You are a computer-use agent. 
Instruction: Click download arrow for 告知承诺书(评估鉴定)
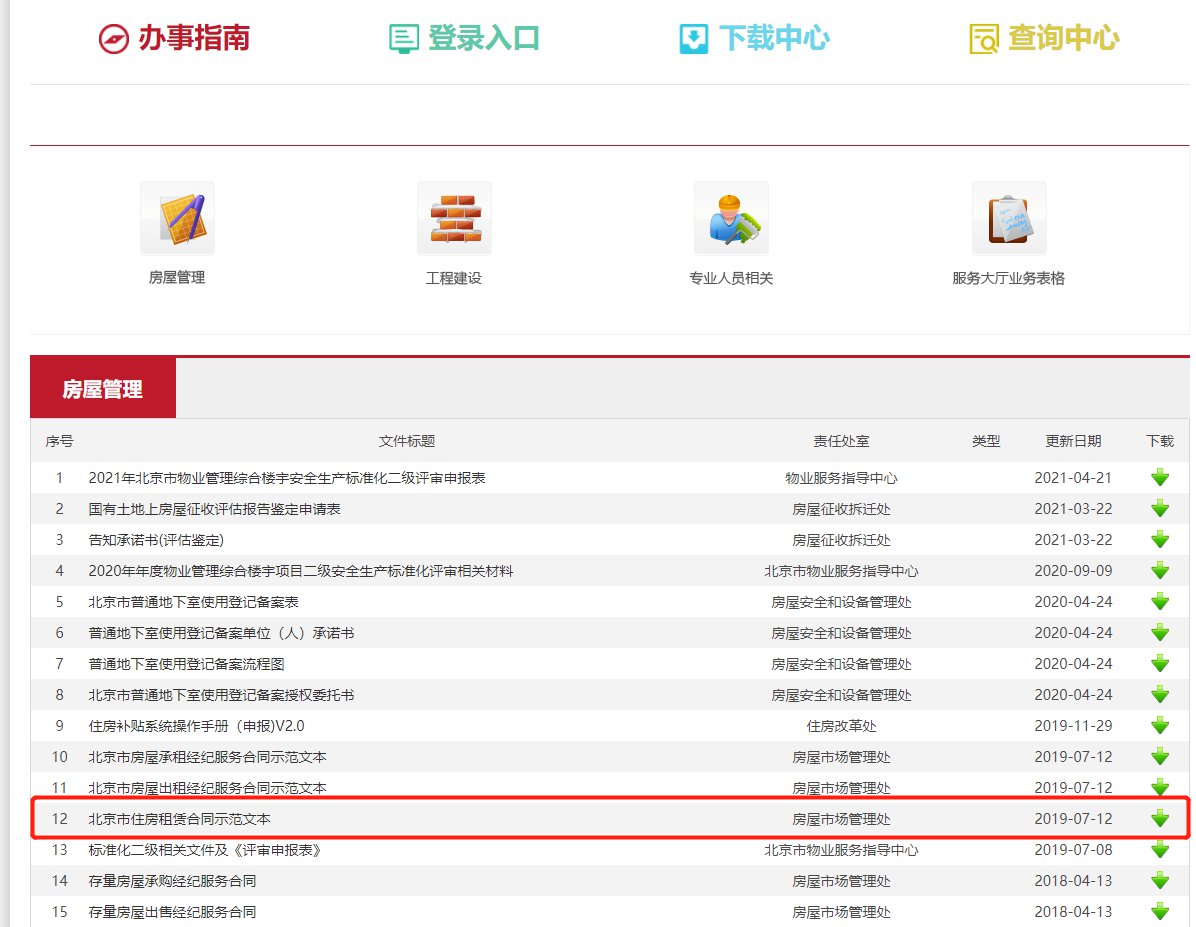(1160, 540)
